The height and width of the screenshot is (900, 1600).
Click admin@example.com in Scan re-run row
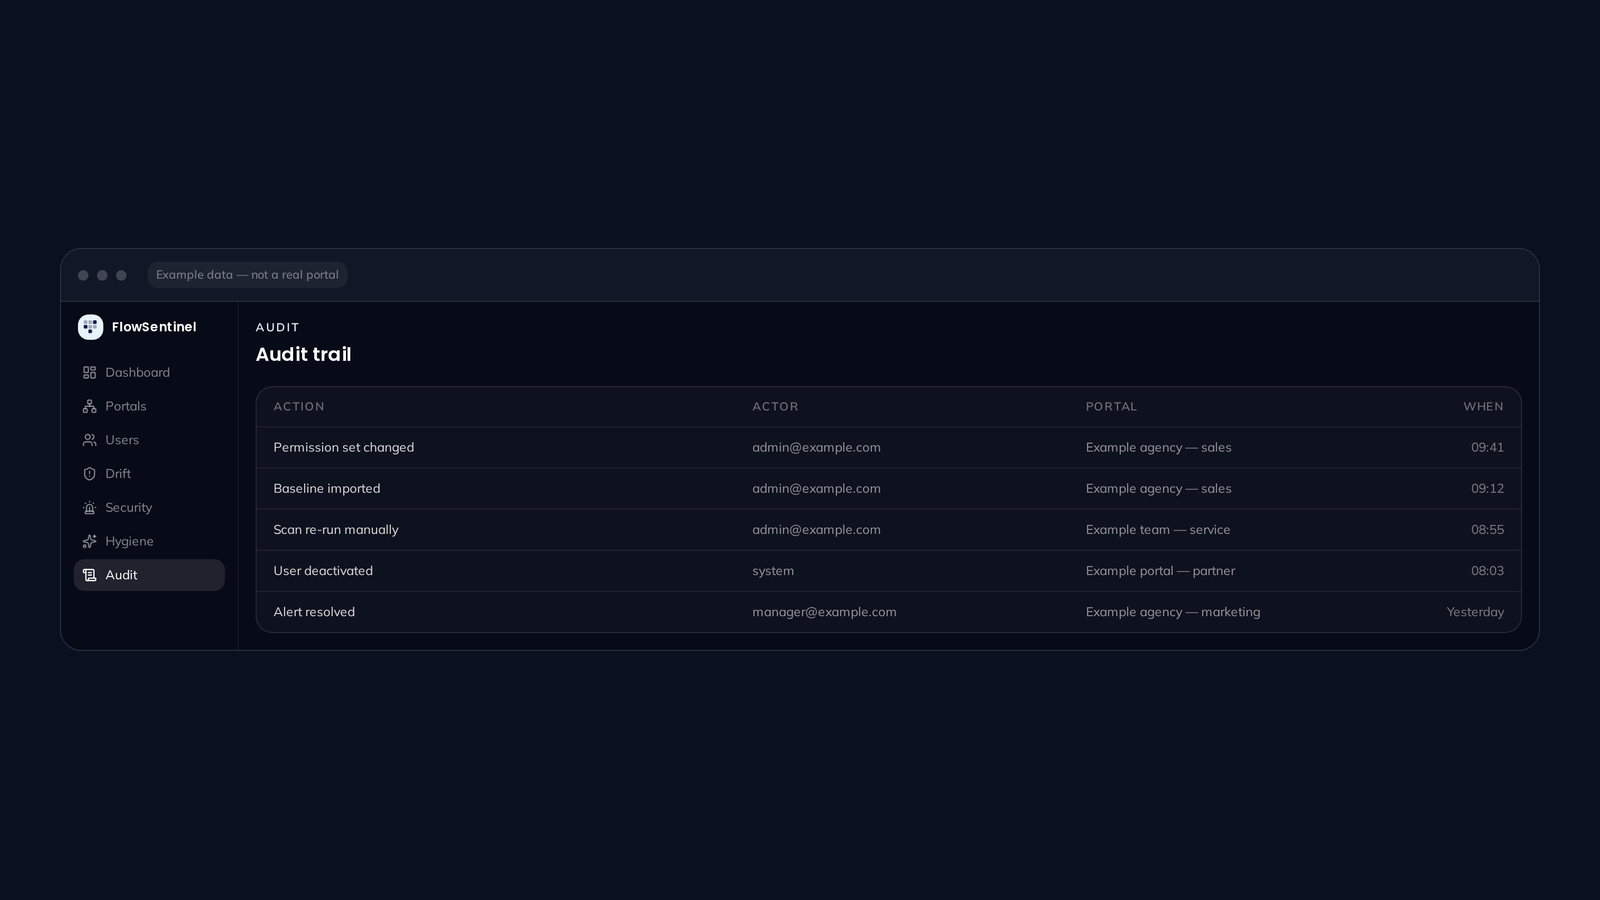tap(816, 529)
